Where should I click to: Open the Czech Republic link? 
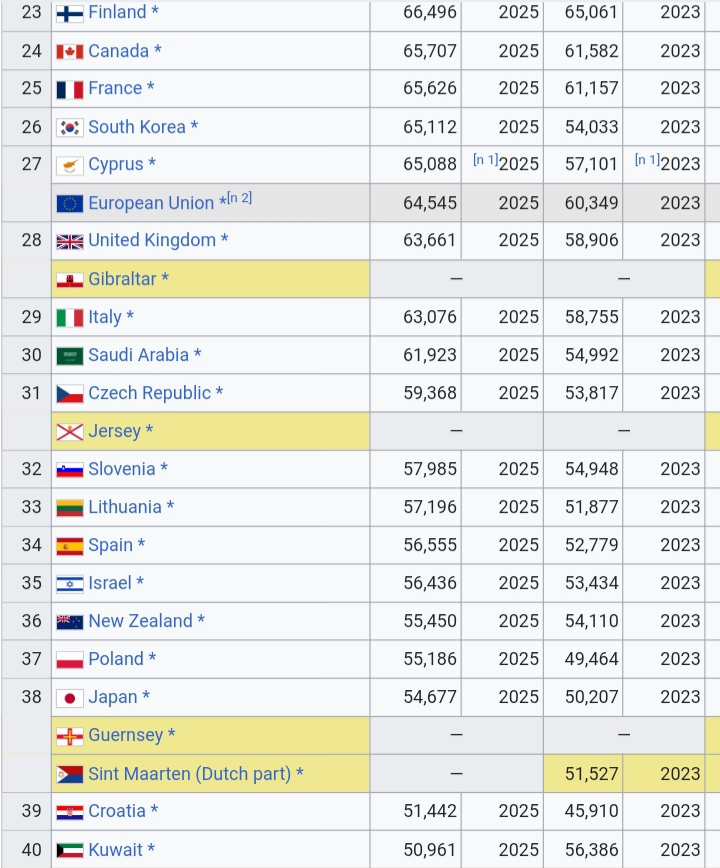(149, 393)
